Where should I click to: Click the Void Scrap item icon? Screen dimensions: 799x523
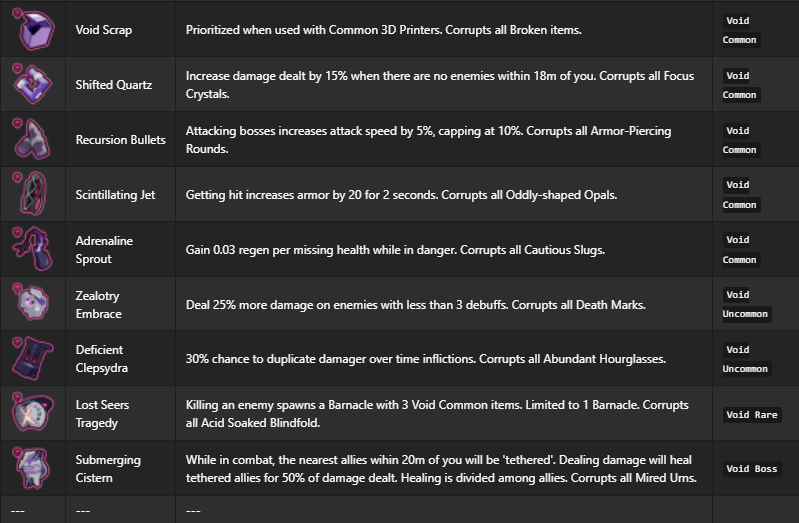pos(32,30)
